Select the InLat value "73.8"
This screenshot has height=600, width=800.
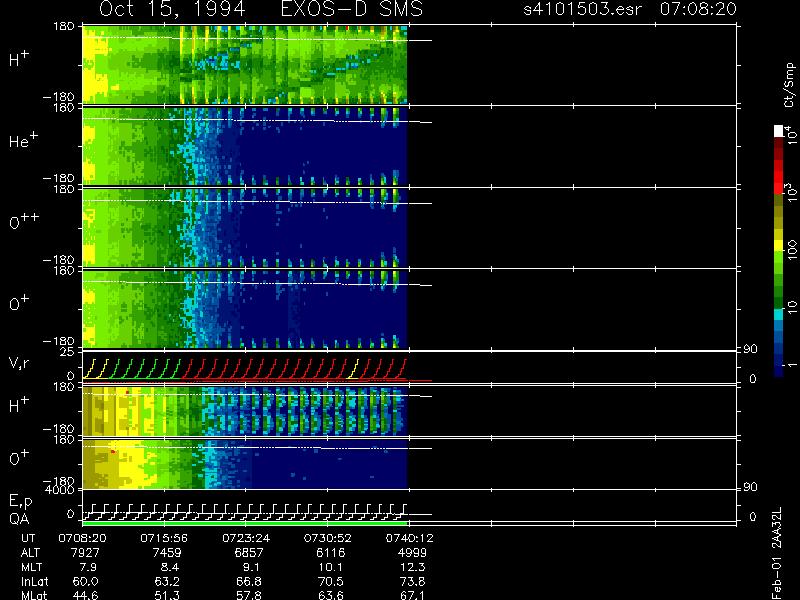412,582
